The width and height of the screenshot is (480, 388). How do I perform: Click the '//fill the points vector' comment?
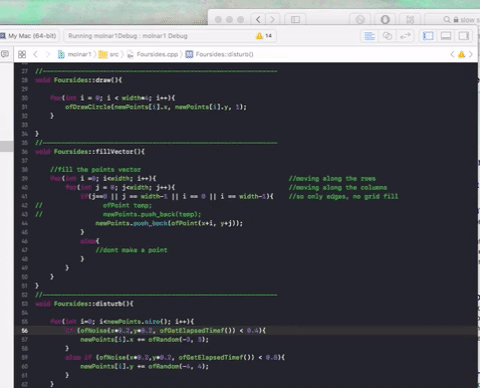pyautogui.click(x=95, y=170)
